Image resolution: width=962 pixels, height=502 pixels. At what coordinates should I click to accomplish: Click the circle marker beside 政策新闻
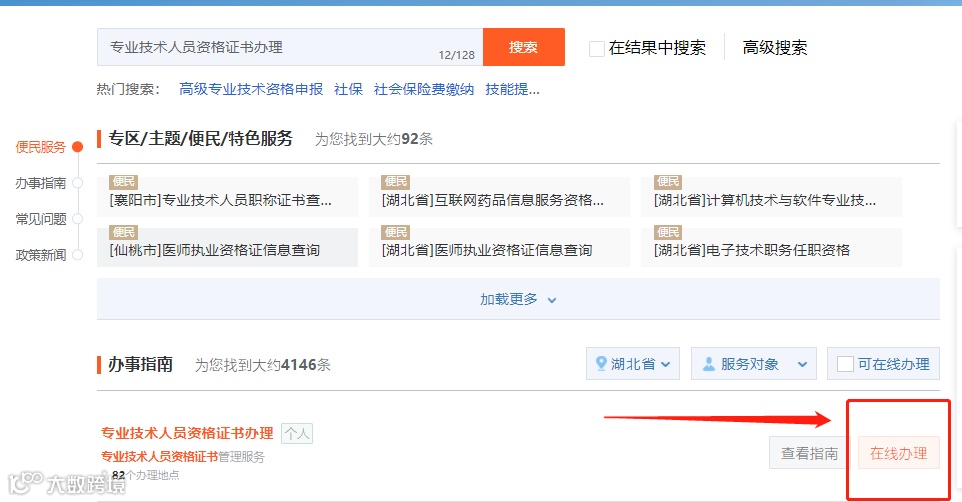pyautogui.click(x=77, y=254)
